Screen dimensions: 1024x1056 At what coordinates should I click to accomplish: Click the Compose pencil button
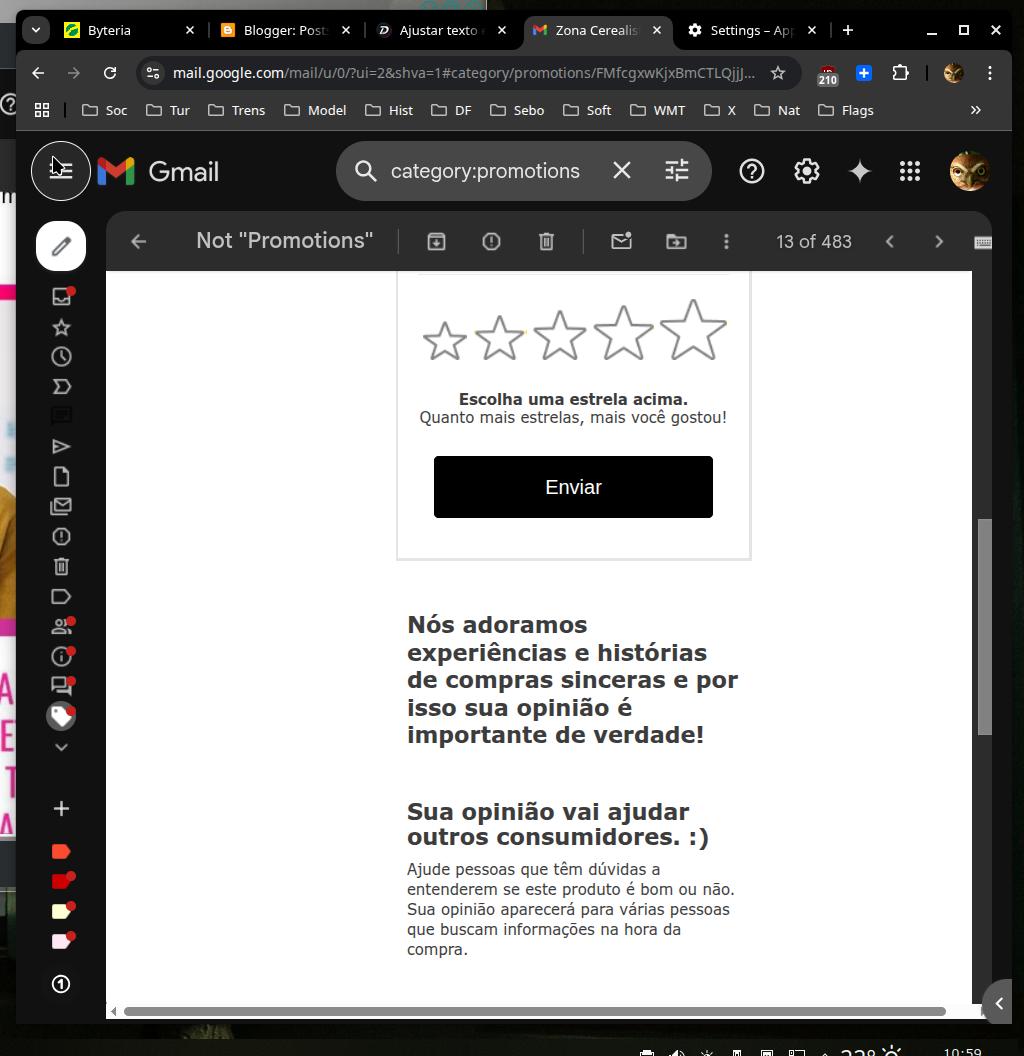click(x=61, y=246)
